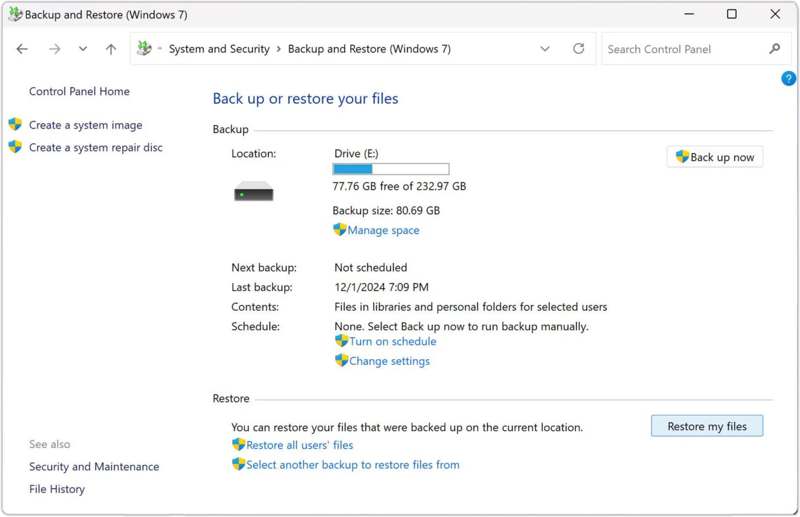Click the blue Help question mark icon
The width and height of the screenshot is (800, 517).
click(x=788, y=78)
